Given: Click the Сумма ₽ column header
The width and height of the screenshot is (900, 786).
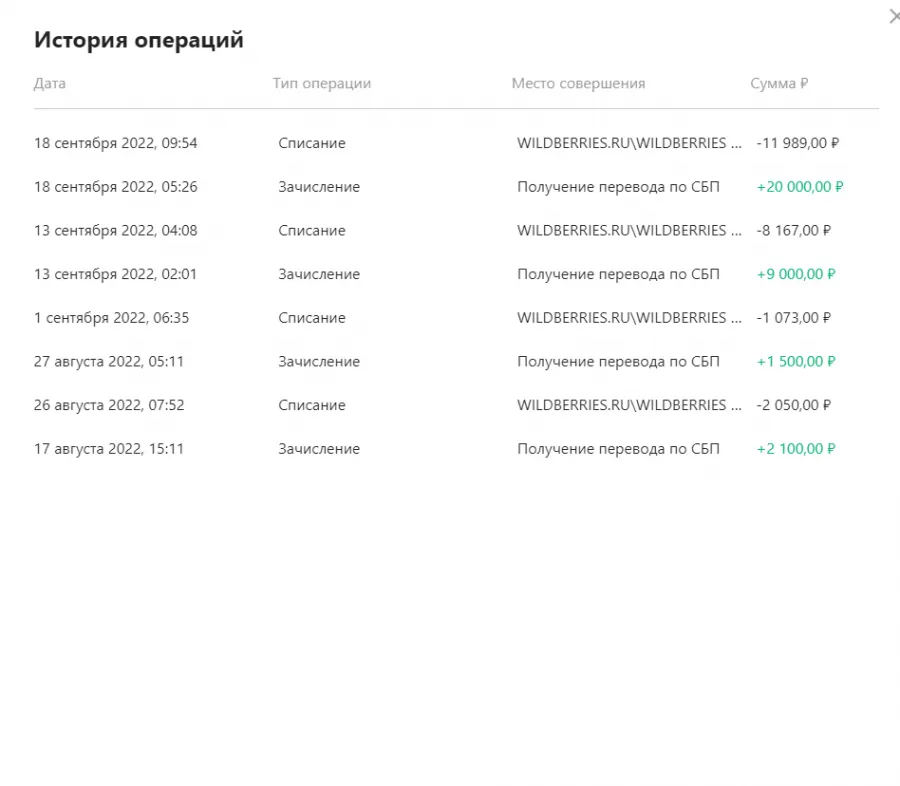Looking at the screenshot, I should tap(779, 83).
